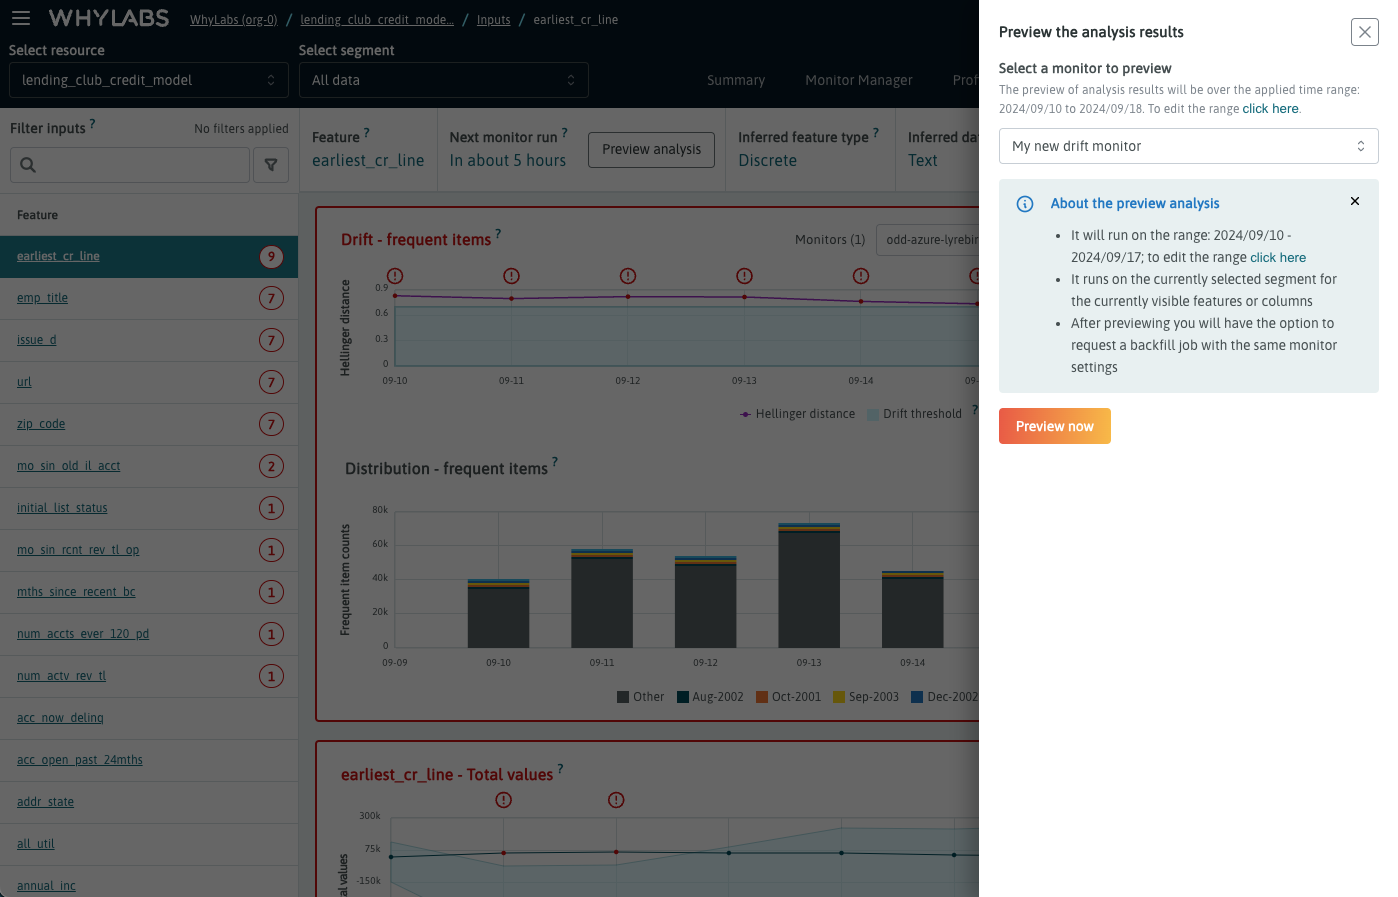Toggle Hellinger distance legend series
1398x897 pixels.
(x=797, y=414)
